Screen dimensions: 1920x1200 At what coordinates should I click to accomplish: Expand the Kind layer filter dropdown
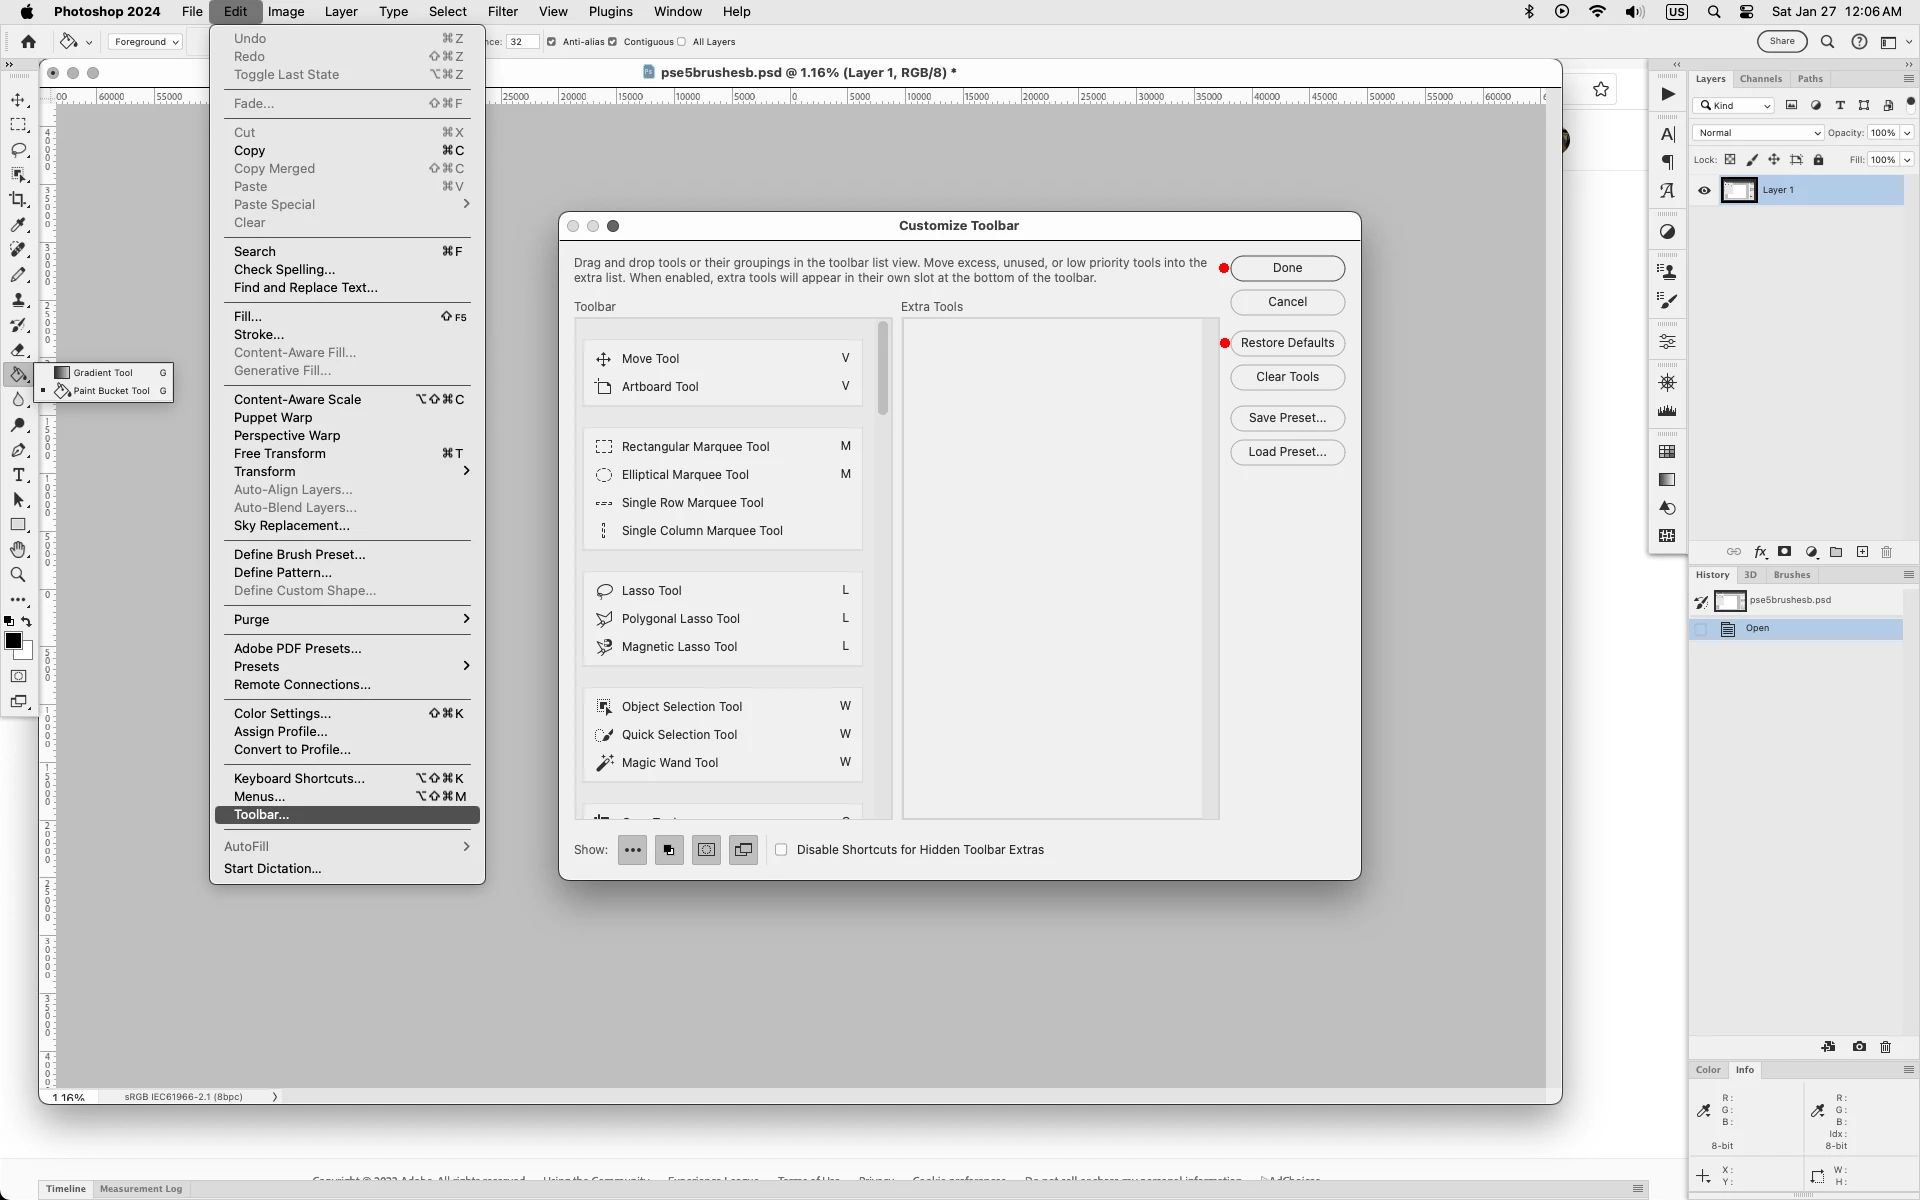1735,106
